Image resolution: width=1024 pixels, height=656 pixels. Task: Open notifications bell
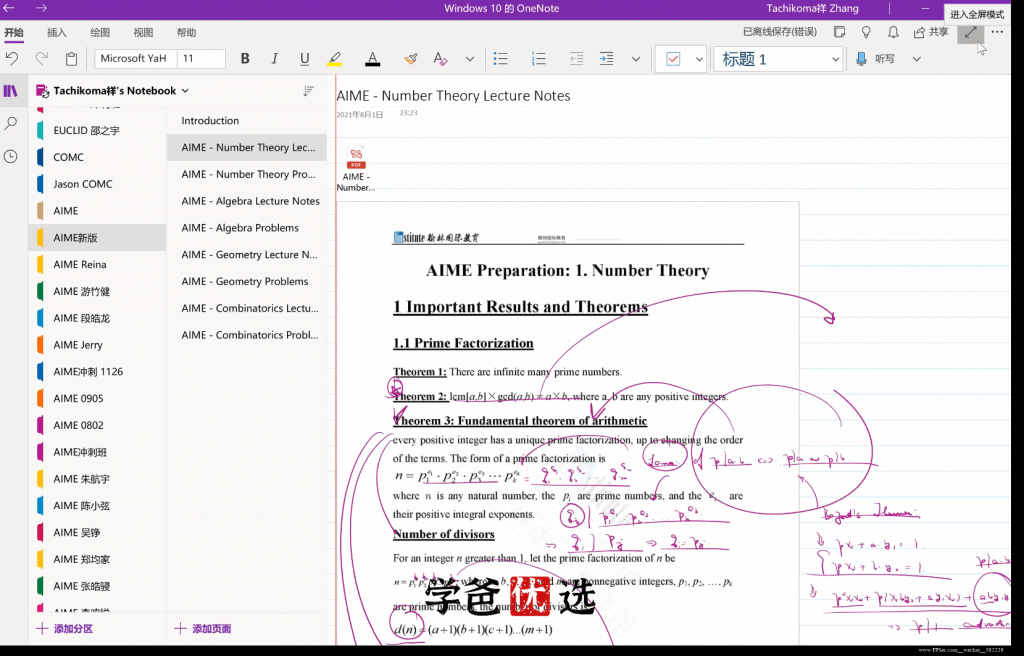pyautogui.click(x=893, y=32)
